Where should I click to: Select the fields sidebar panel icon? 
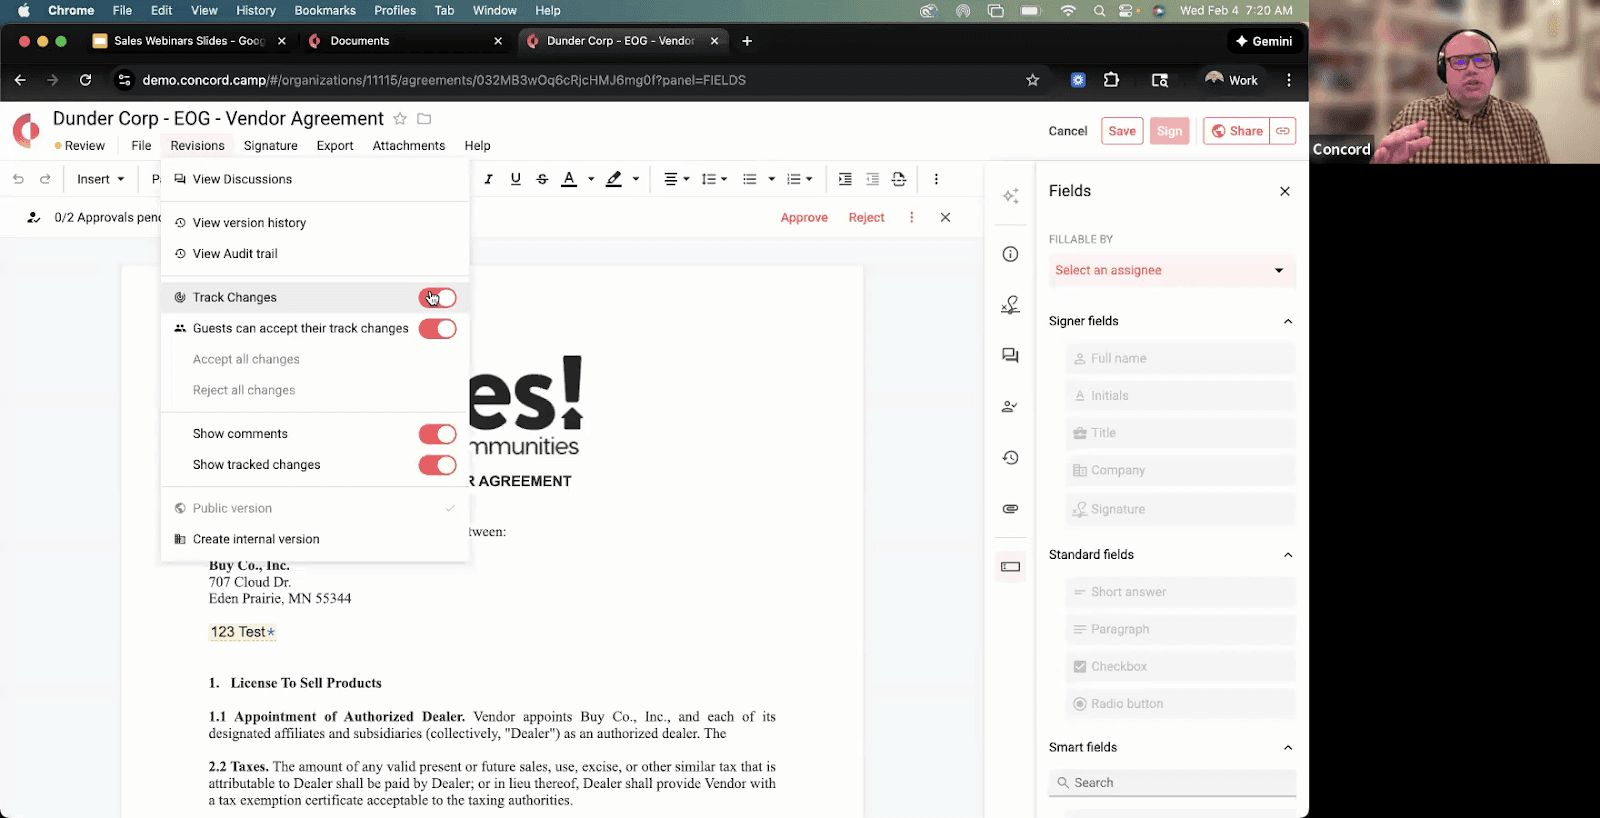[x=1011, y=567]
